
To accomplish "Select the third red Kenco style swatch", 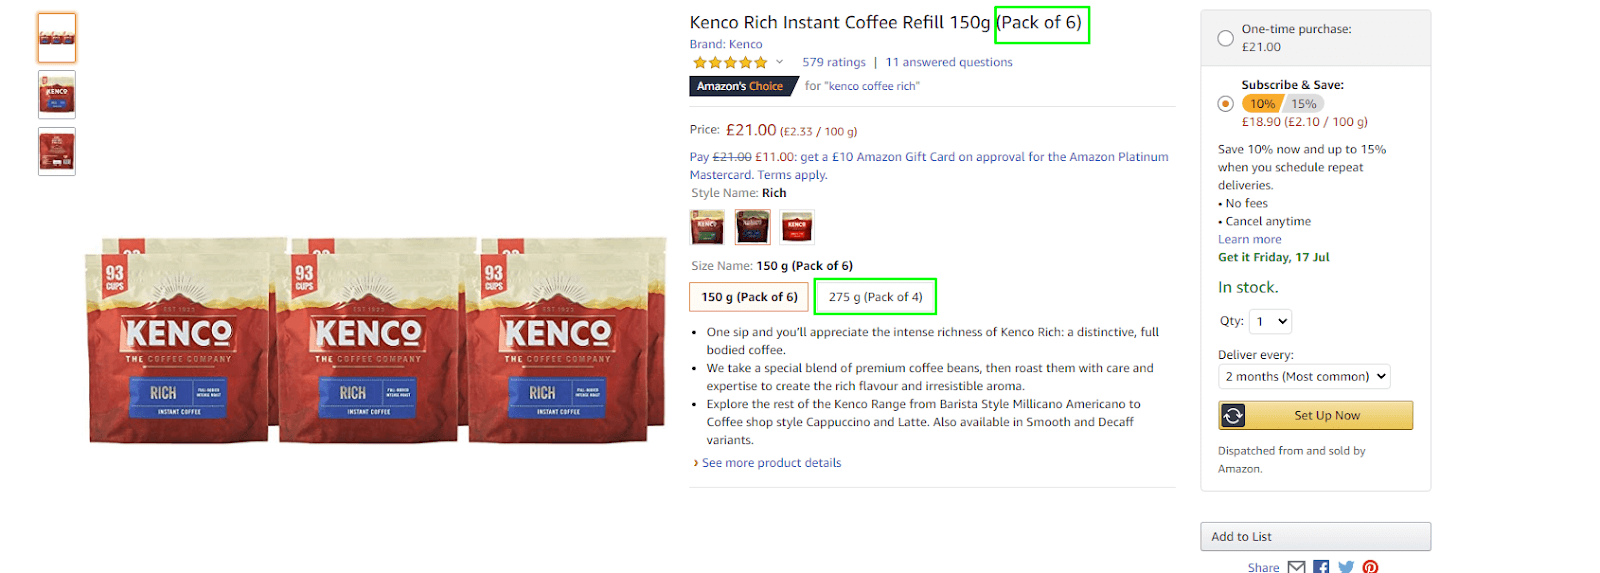I will coord(797,227).
